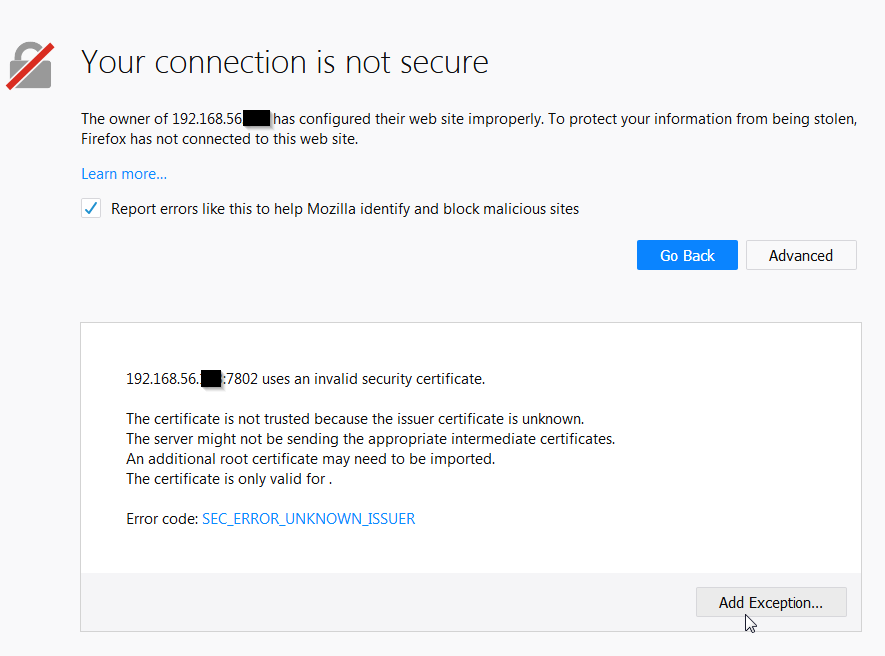
Task: Click the "Report errors like this" label text
Action: click(345, 209)
